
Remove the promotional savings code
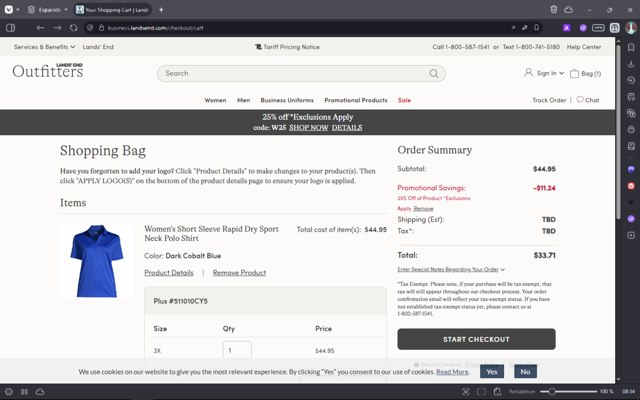point(423,208)
